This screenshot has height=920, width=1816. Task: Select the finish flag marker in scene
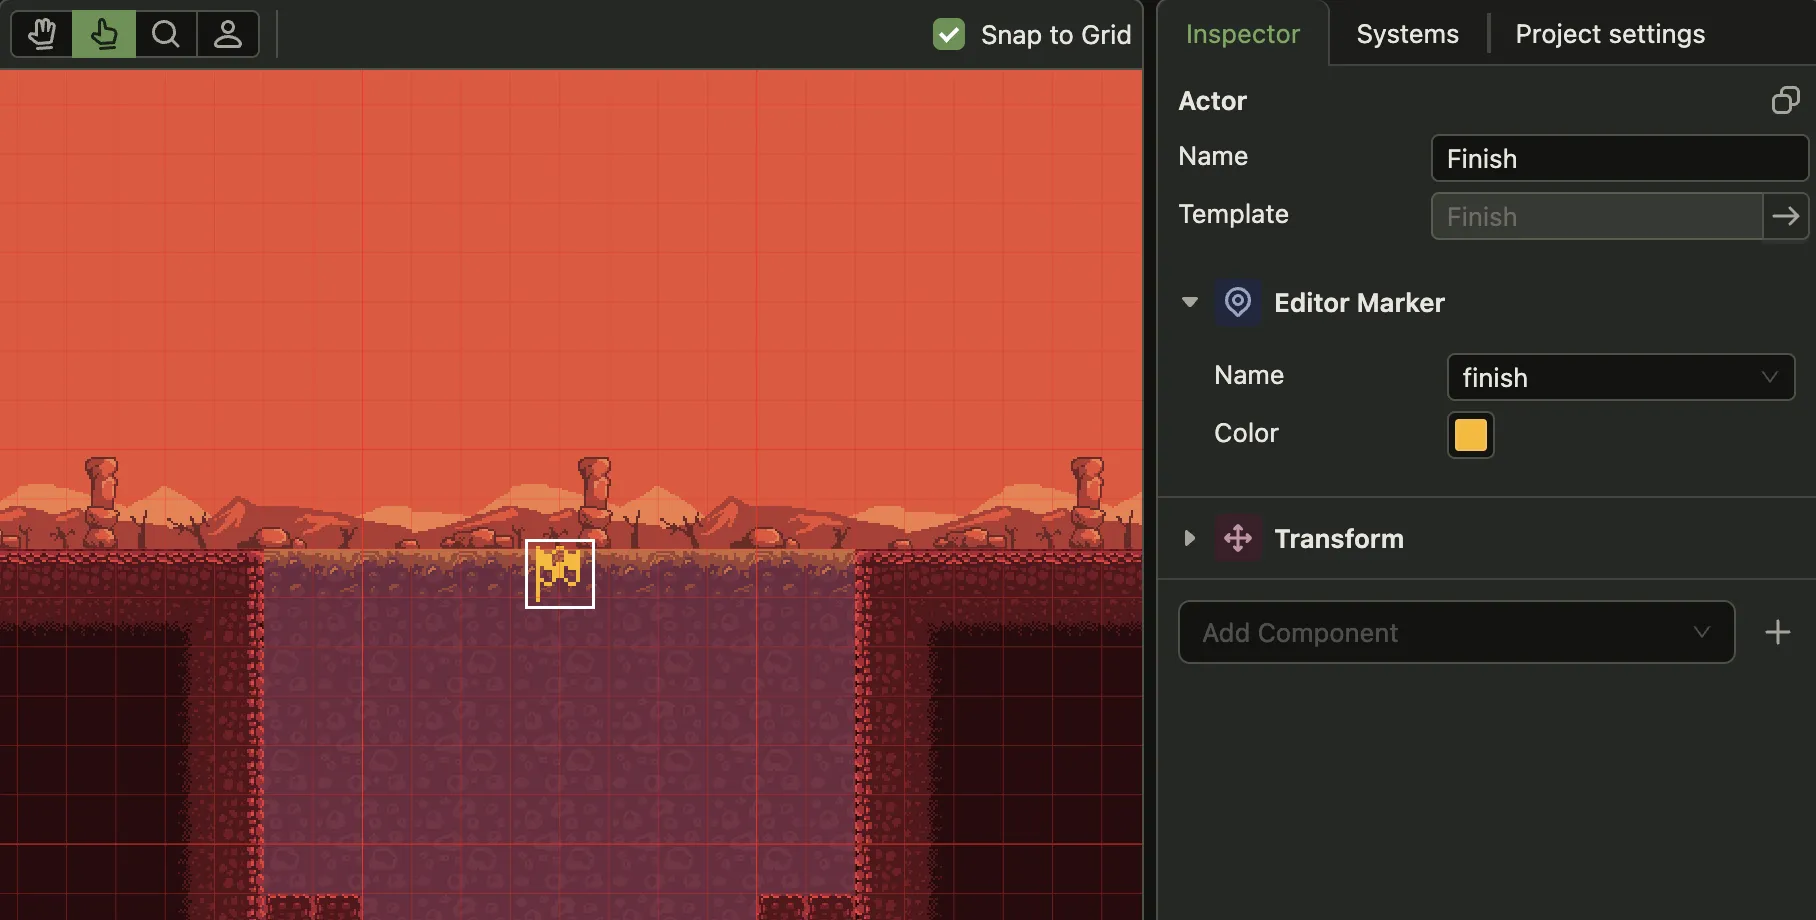click(x=560, y=574)
